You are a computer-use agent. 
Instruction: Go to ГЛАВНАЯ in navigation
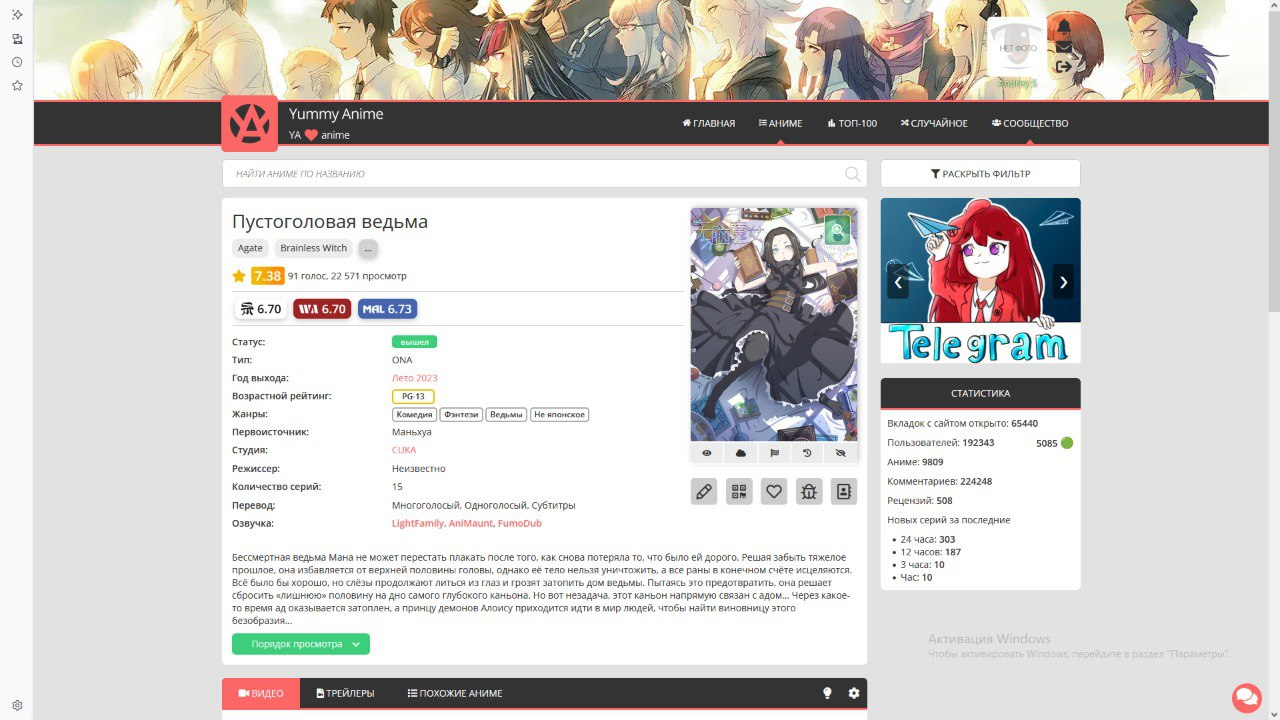709,123
